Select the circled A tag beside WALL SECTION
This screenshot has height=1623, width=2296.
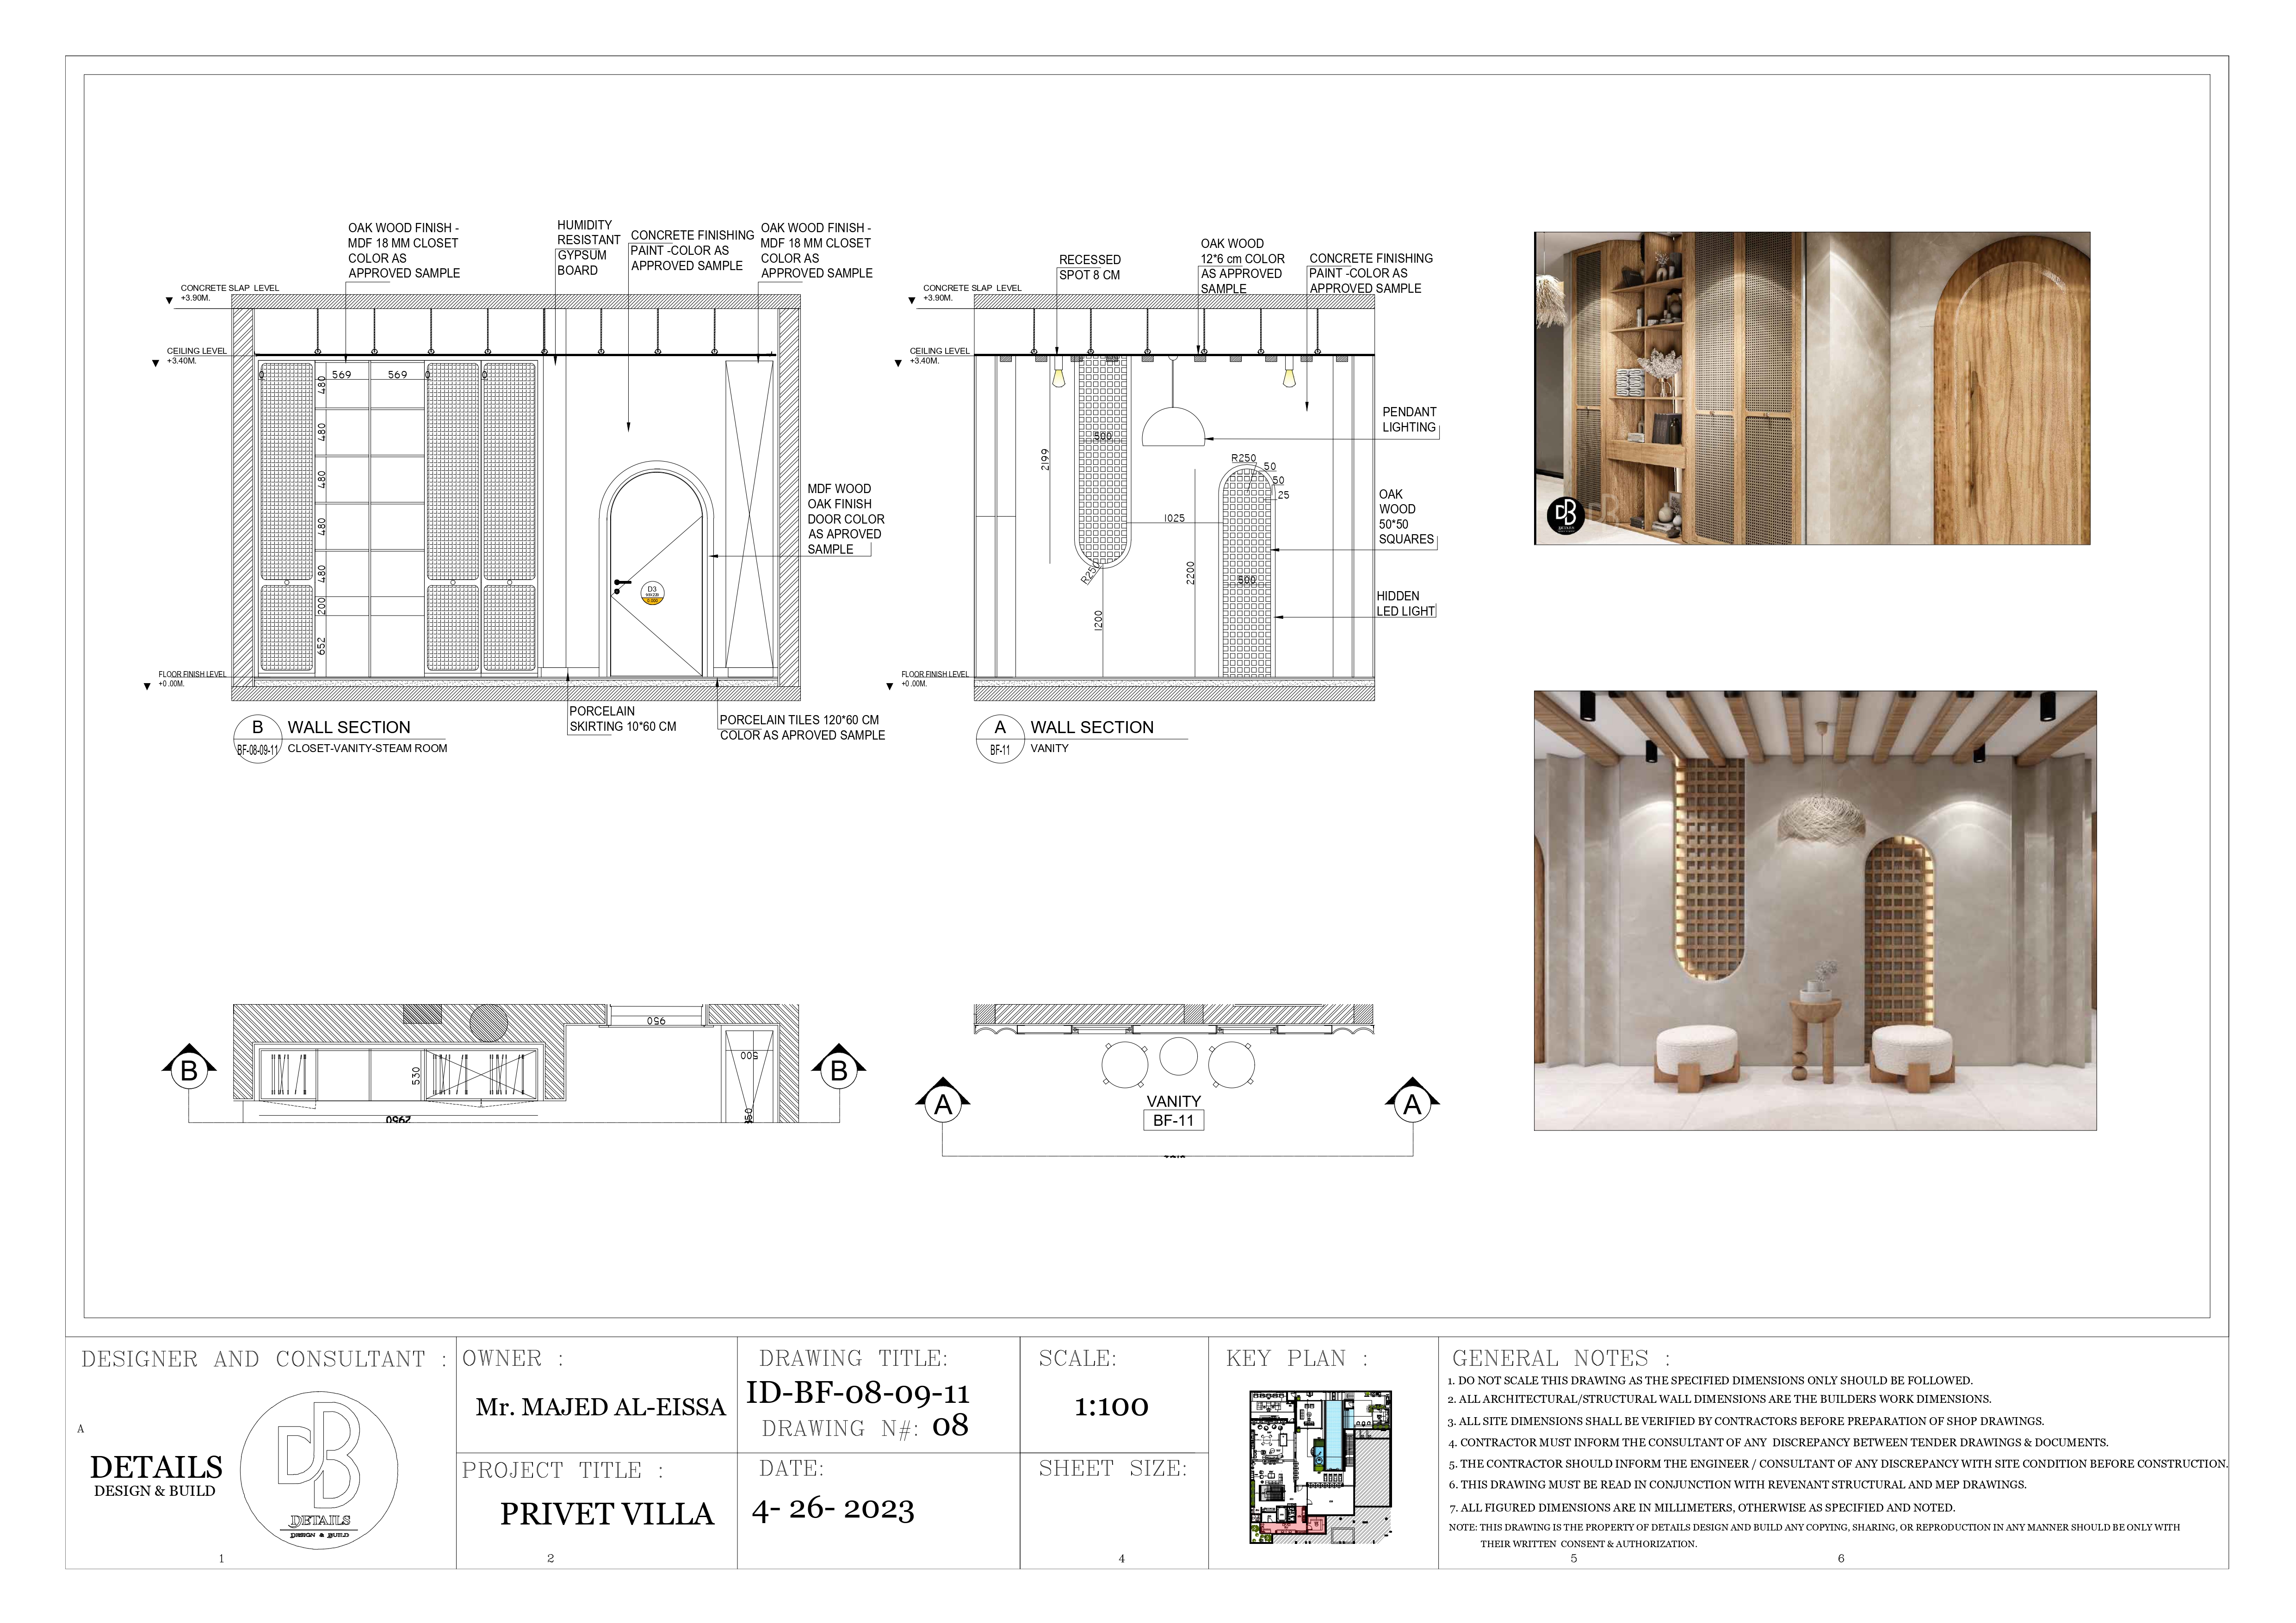(x=1000, y=727)
